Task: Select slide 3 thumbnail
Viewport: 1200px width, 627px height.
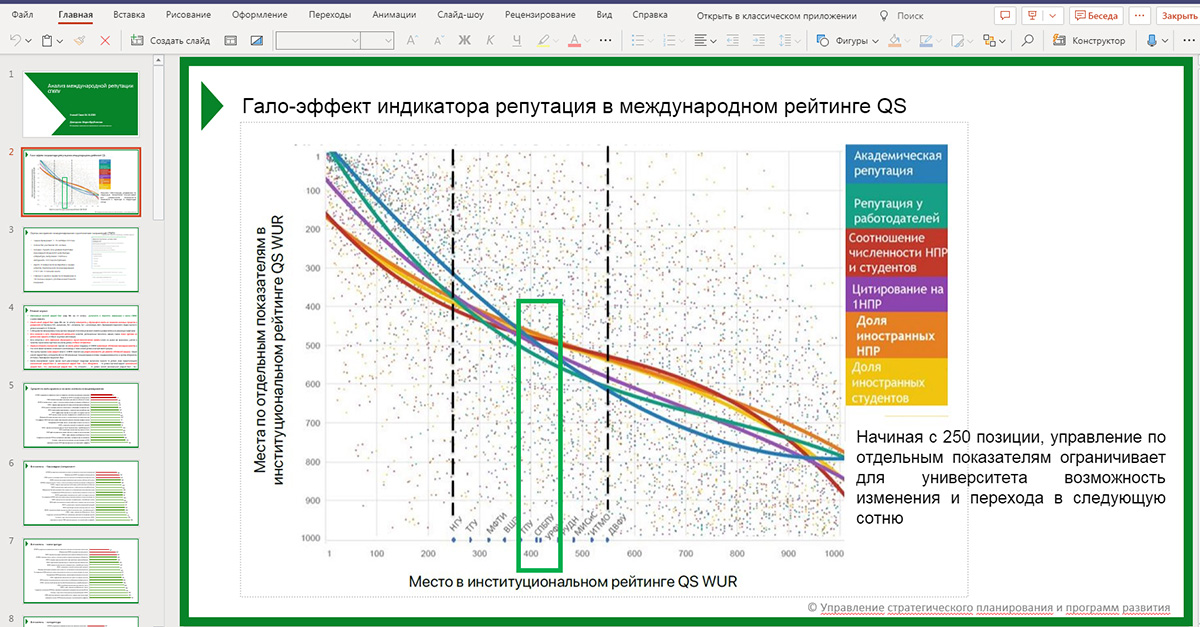Action: pyautogui.click(x=83, y=259)
